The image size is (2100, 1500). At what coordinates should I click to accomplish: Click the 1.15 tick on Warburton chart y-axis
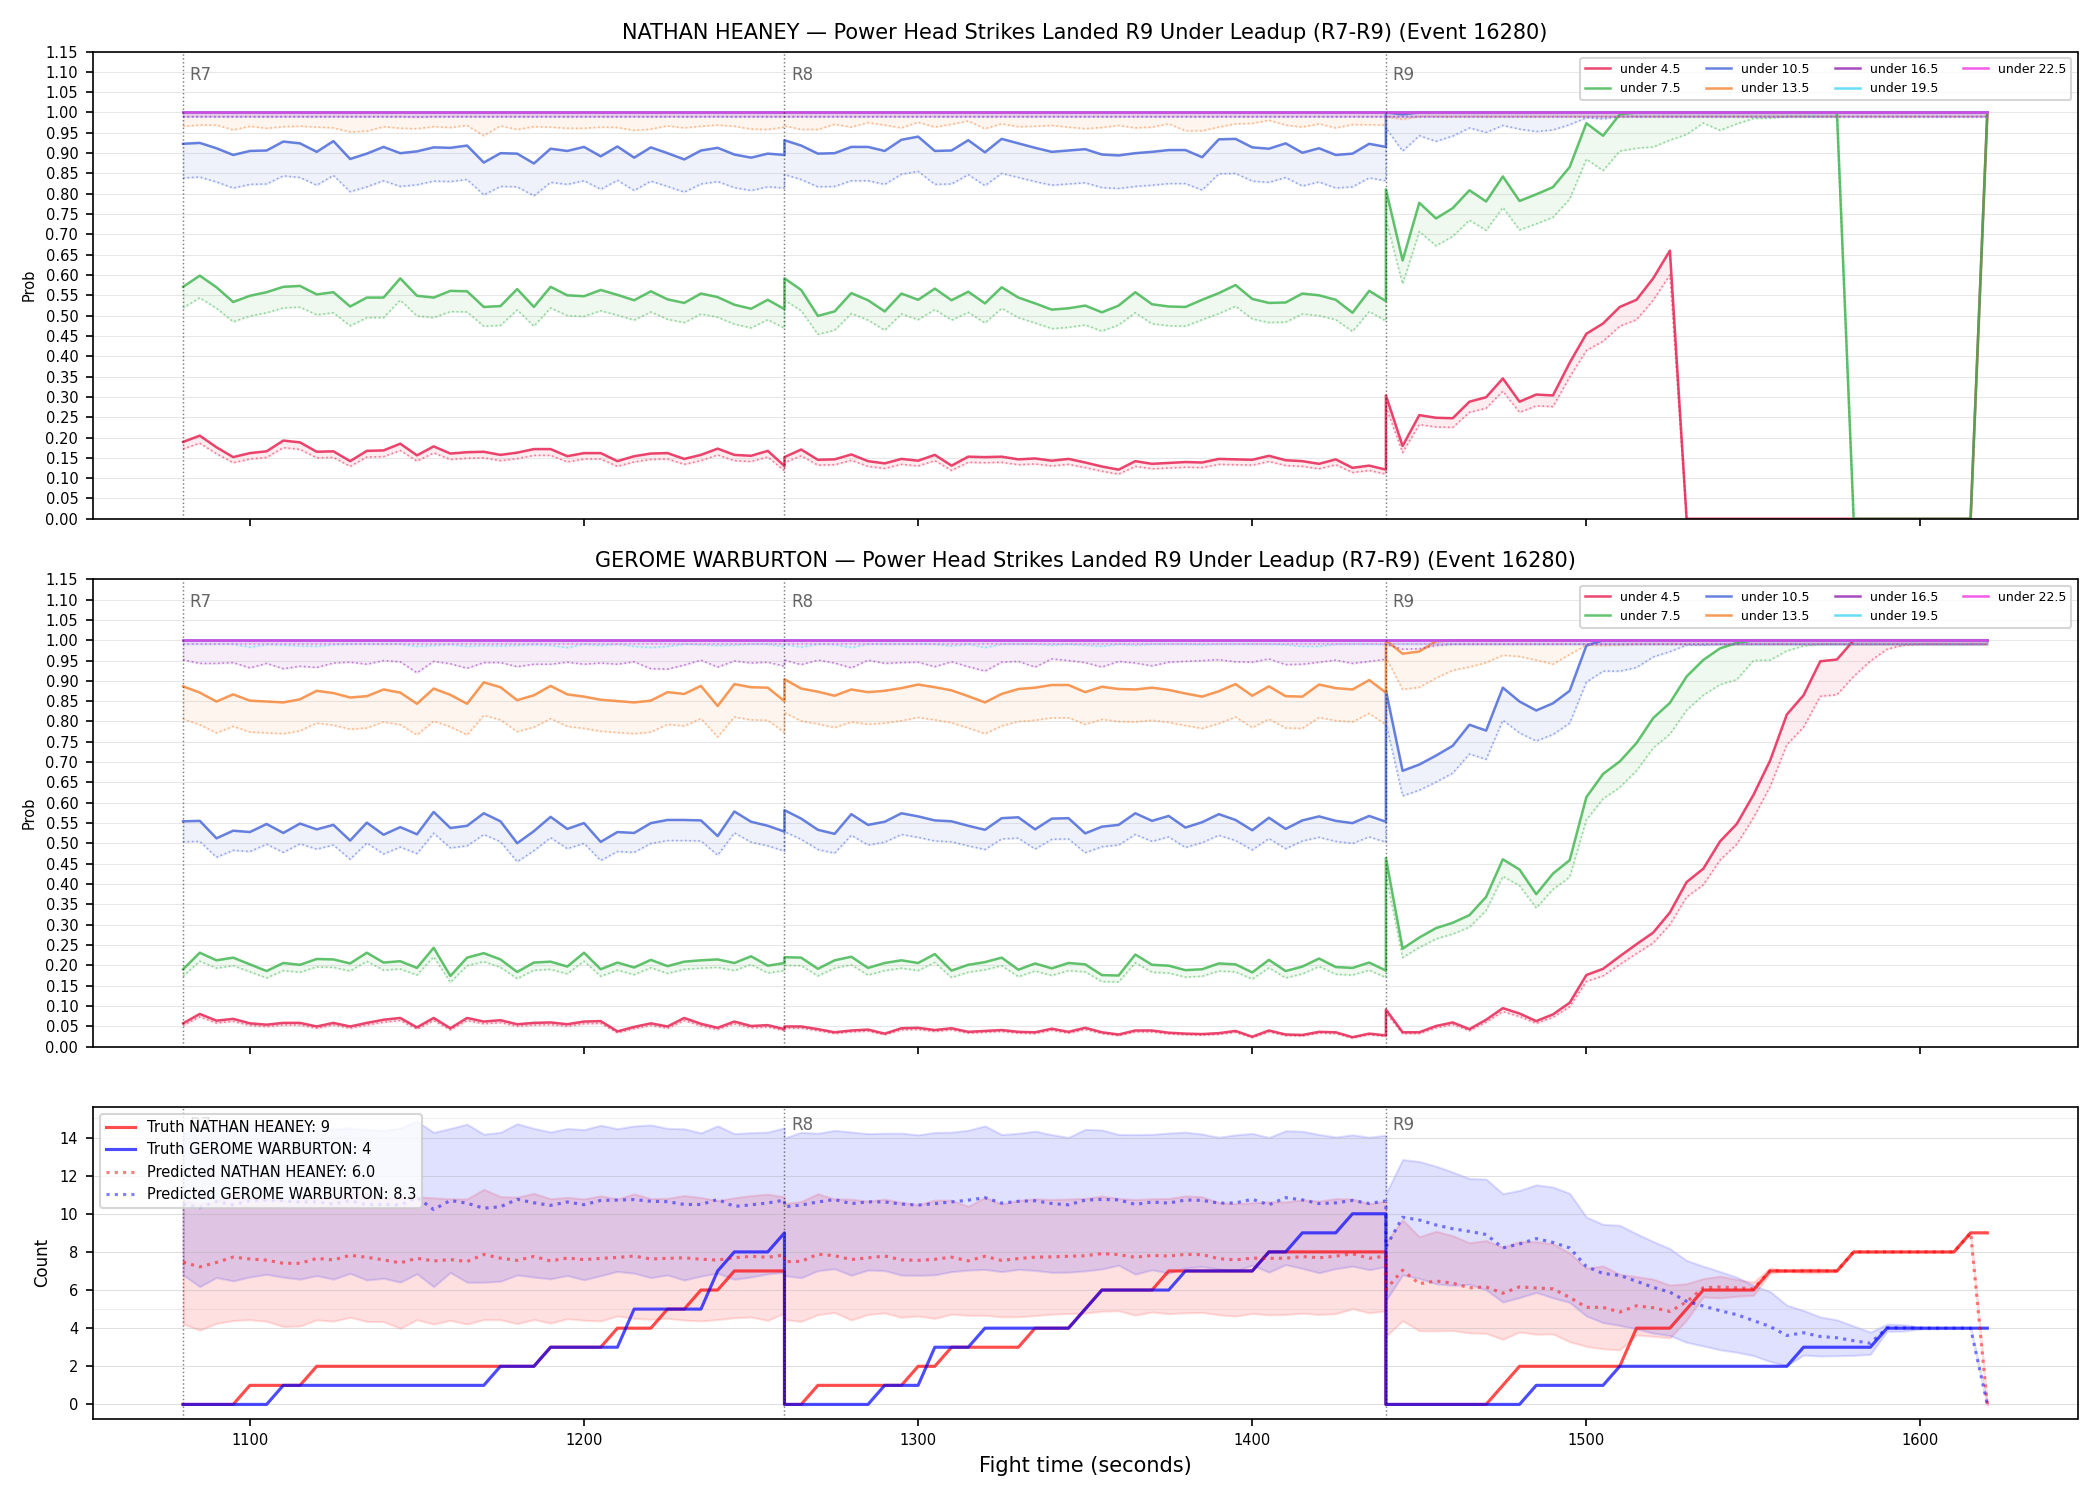(61, 580)
